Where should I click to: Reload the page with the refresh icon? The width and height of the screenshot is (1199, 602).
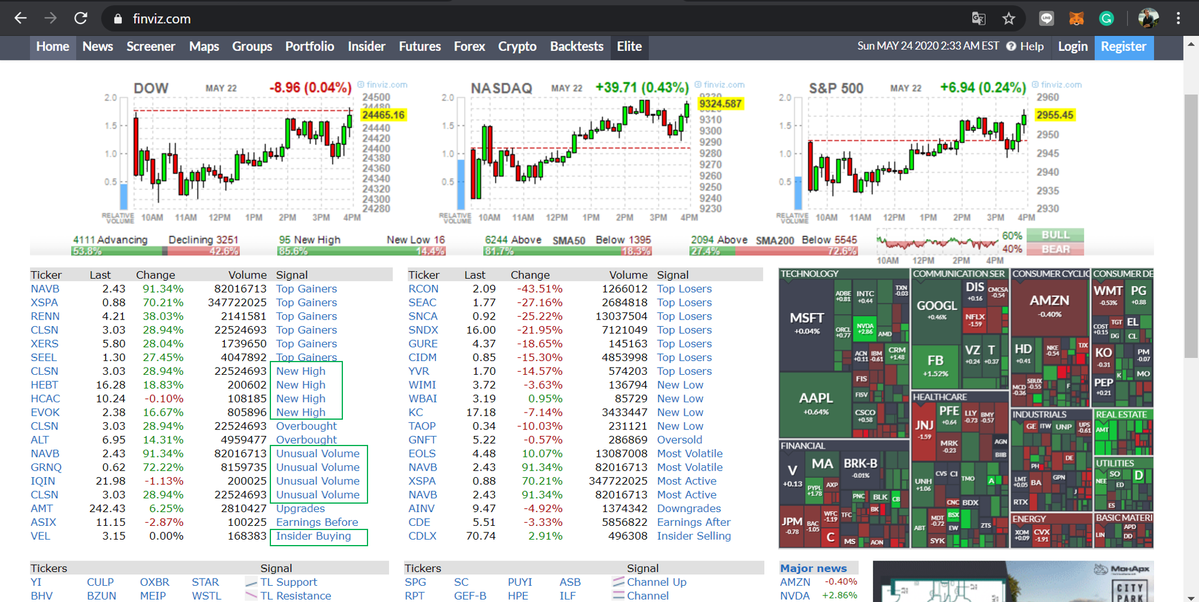click(80, 18)
